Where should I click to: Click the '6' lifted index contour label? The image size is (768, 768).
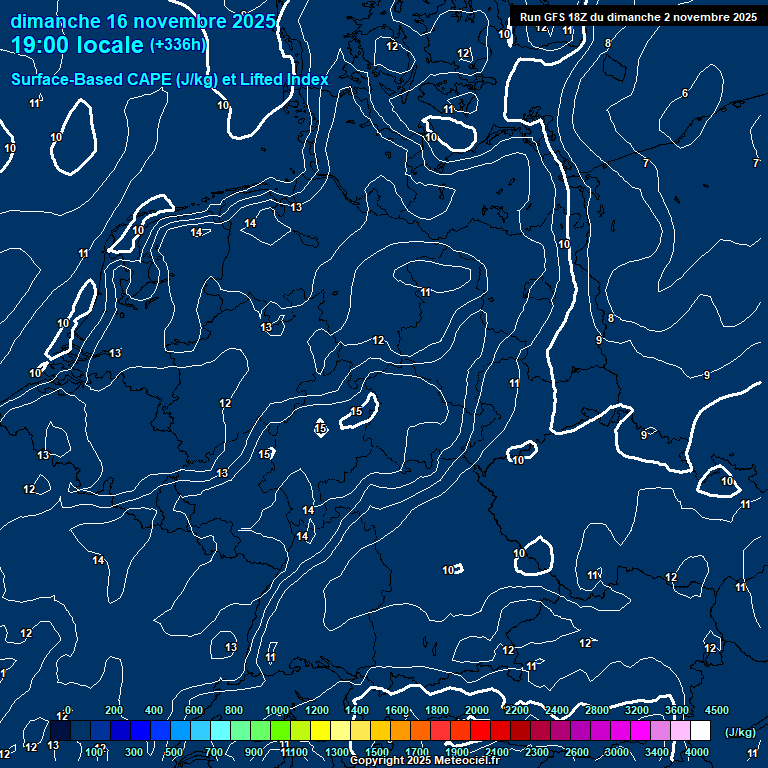[x=685, y=93]
